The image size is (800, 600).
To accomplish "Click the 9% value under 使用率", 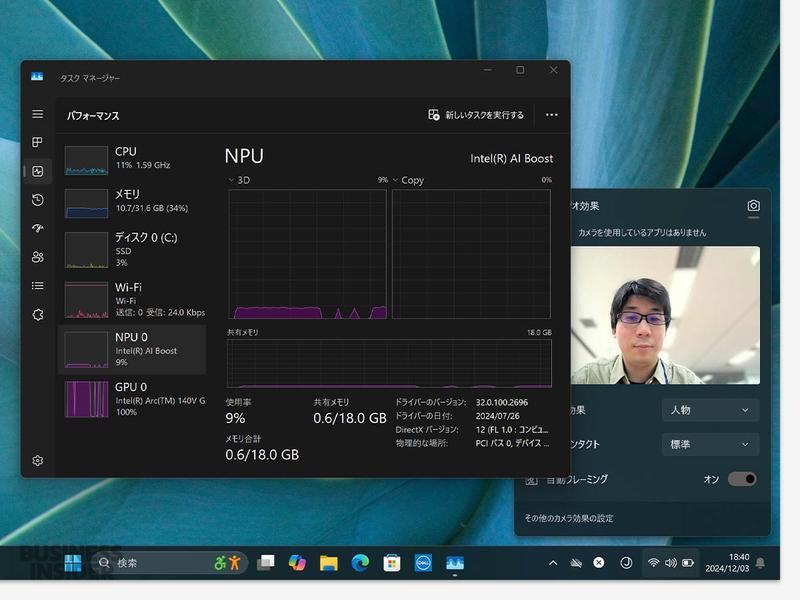I will (x=235, y=418).
